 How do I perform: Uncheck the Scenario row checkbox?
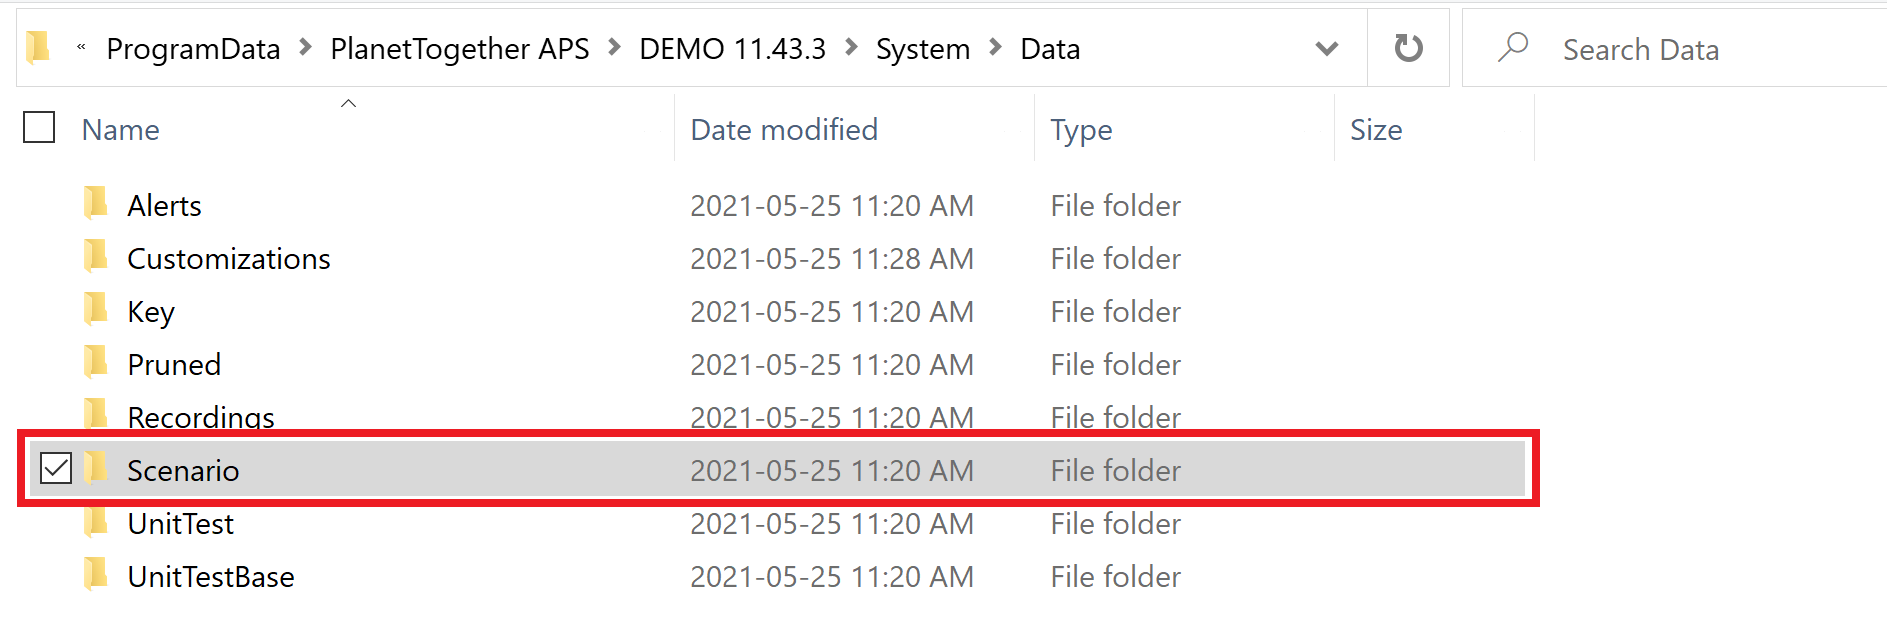56,467
